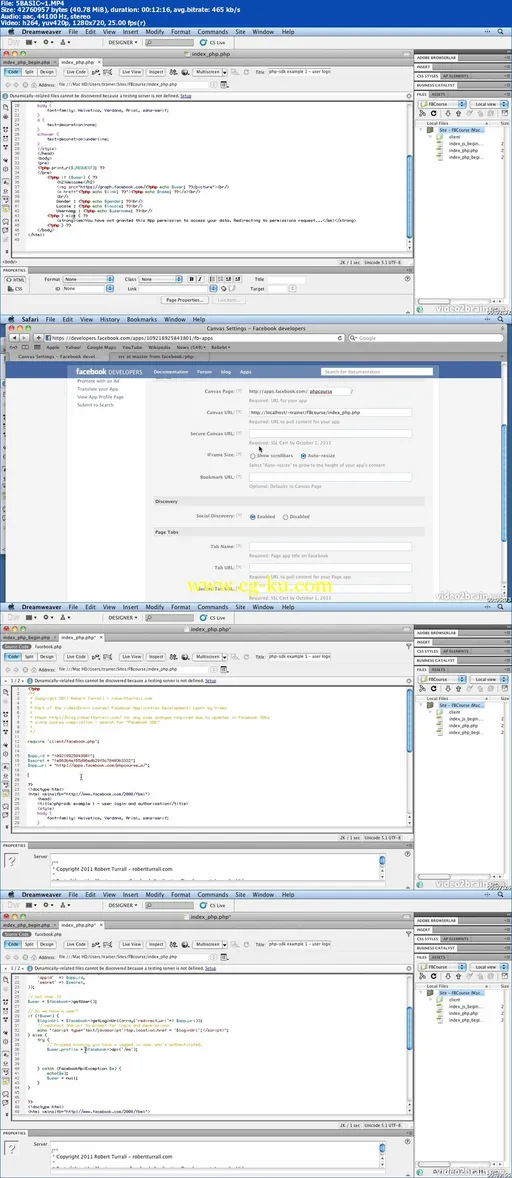Open the History menu in Safari
The height and width of the screenshot is (1178, 512).
coord(110,319)
